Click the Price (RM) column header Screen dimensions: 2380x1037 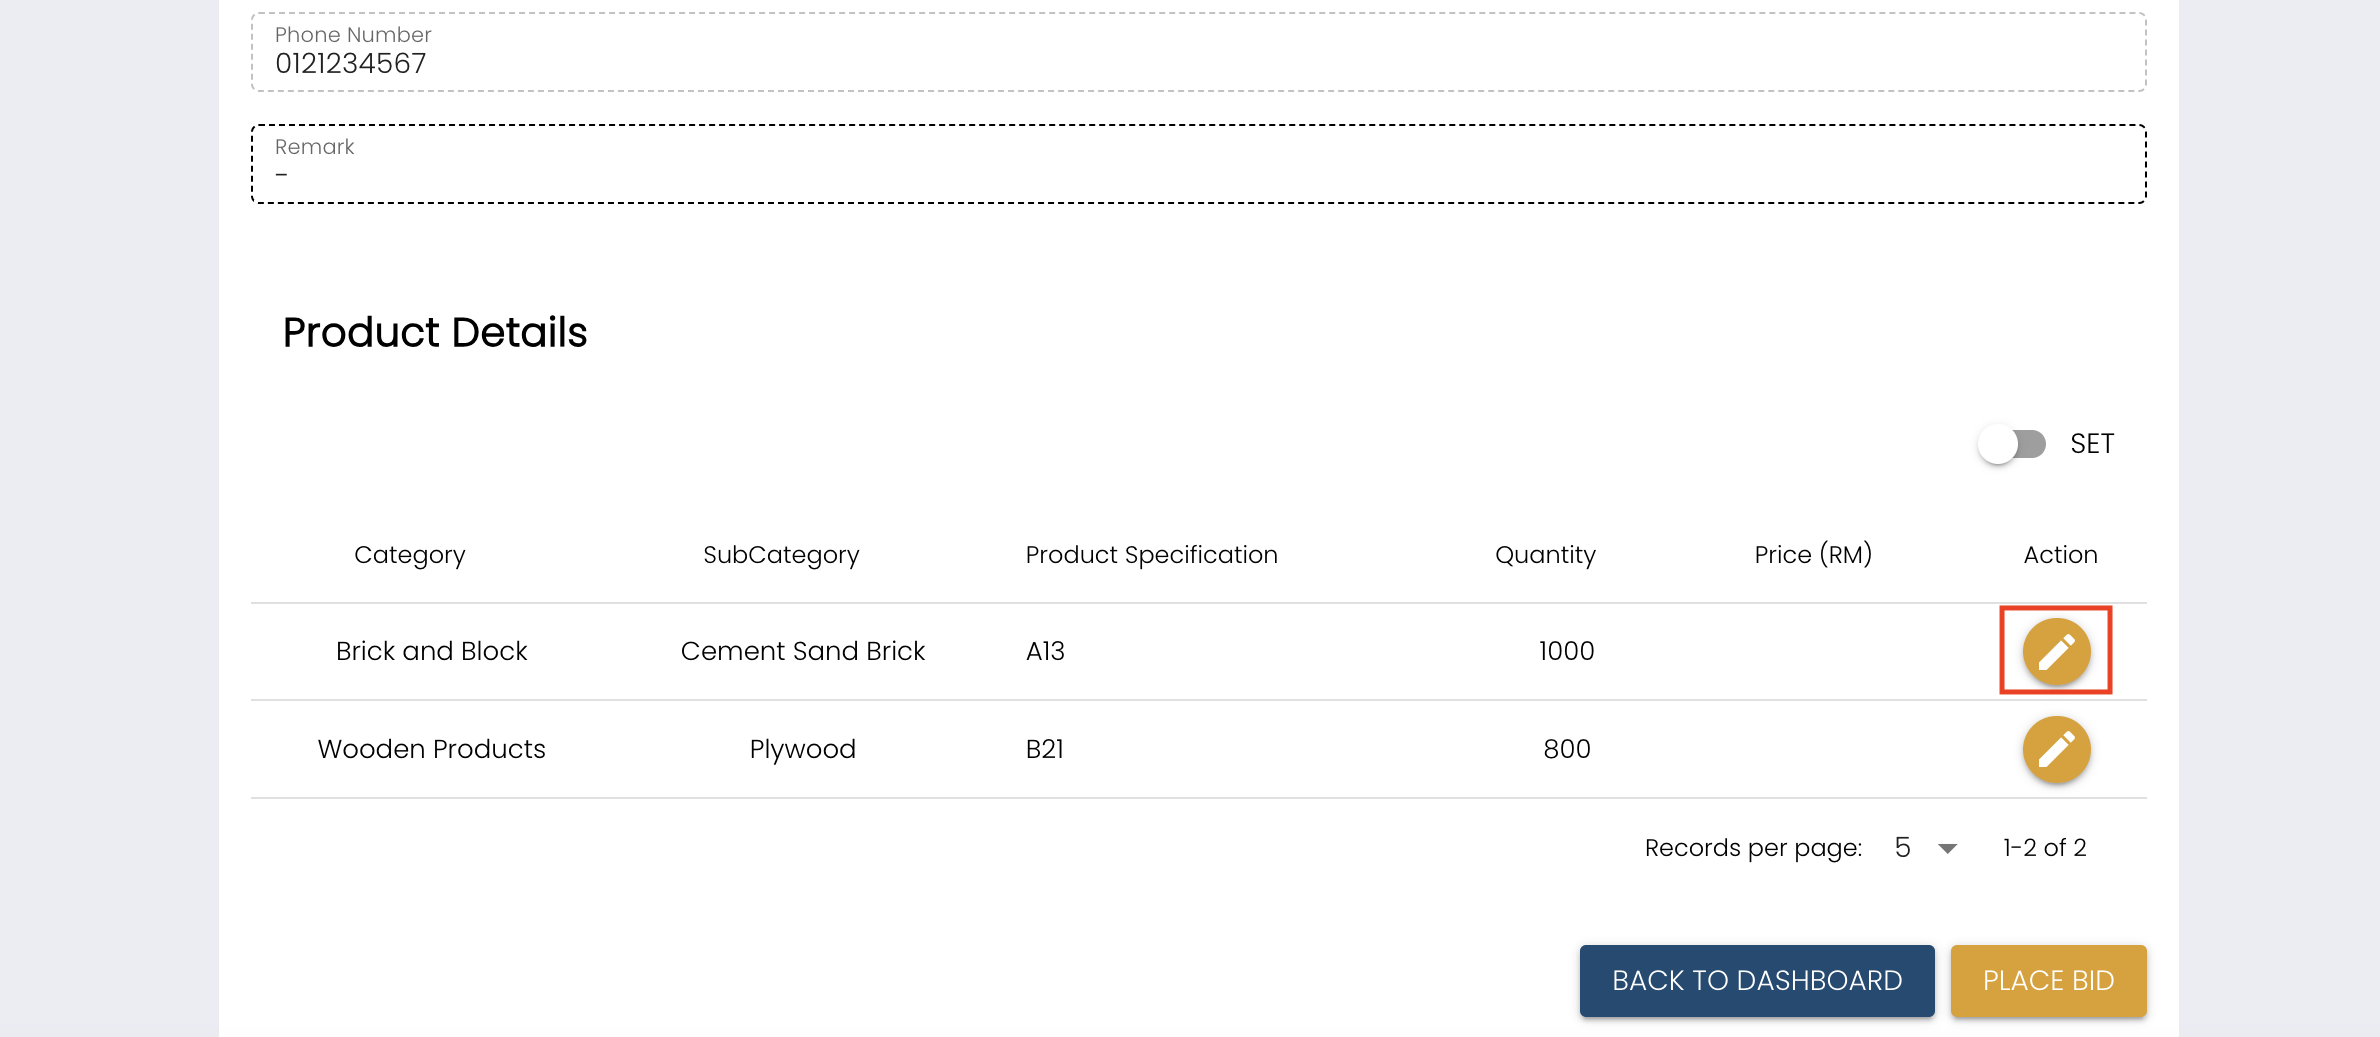tap(1813, 555)
